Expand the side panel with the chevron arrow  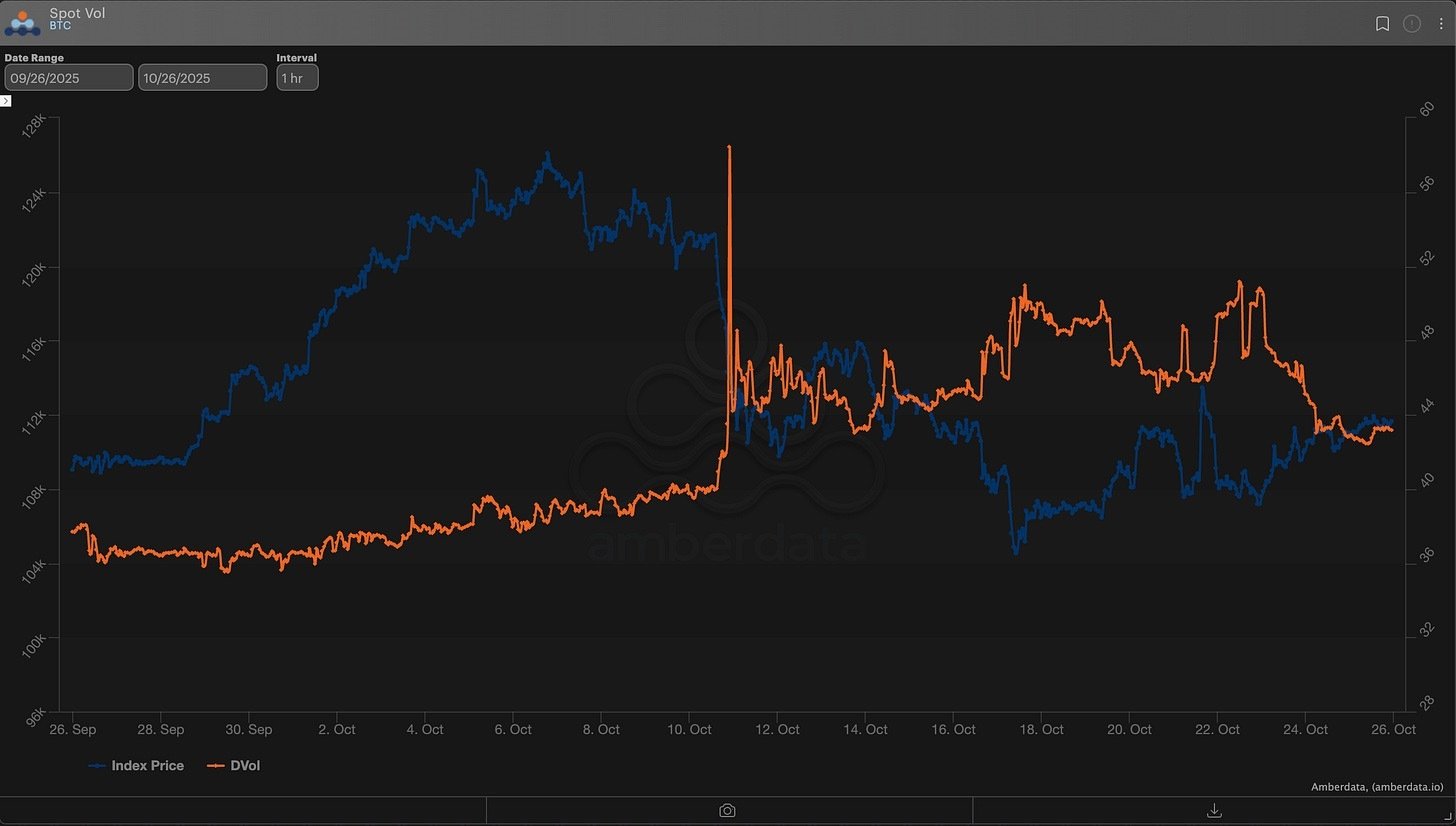click(6, 101)
